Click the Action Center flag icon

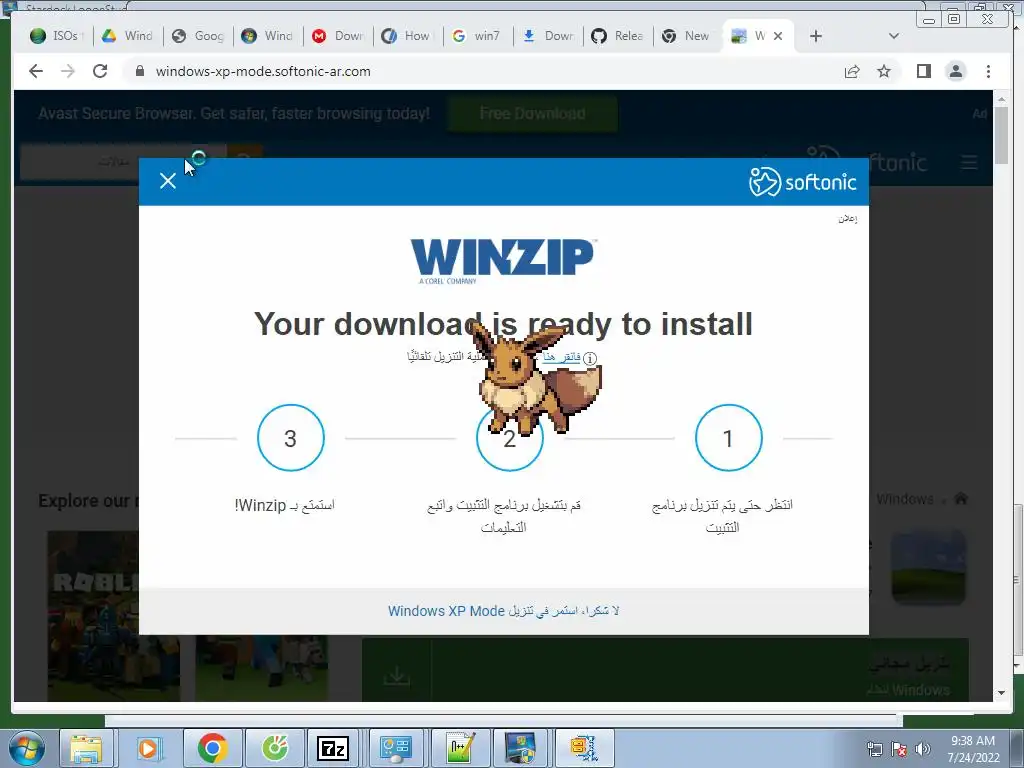click(899, 749)
